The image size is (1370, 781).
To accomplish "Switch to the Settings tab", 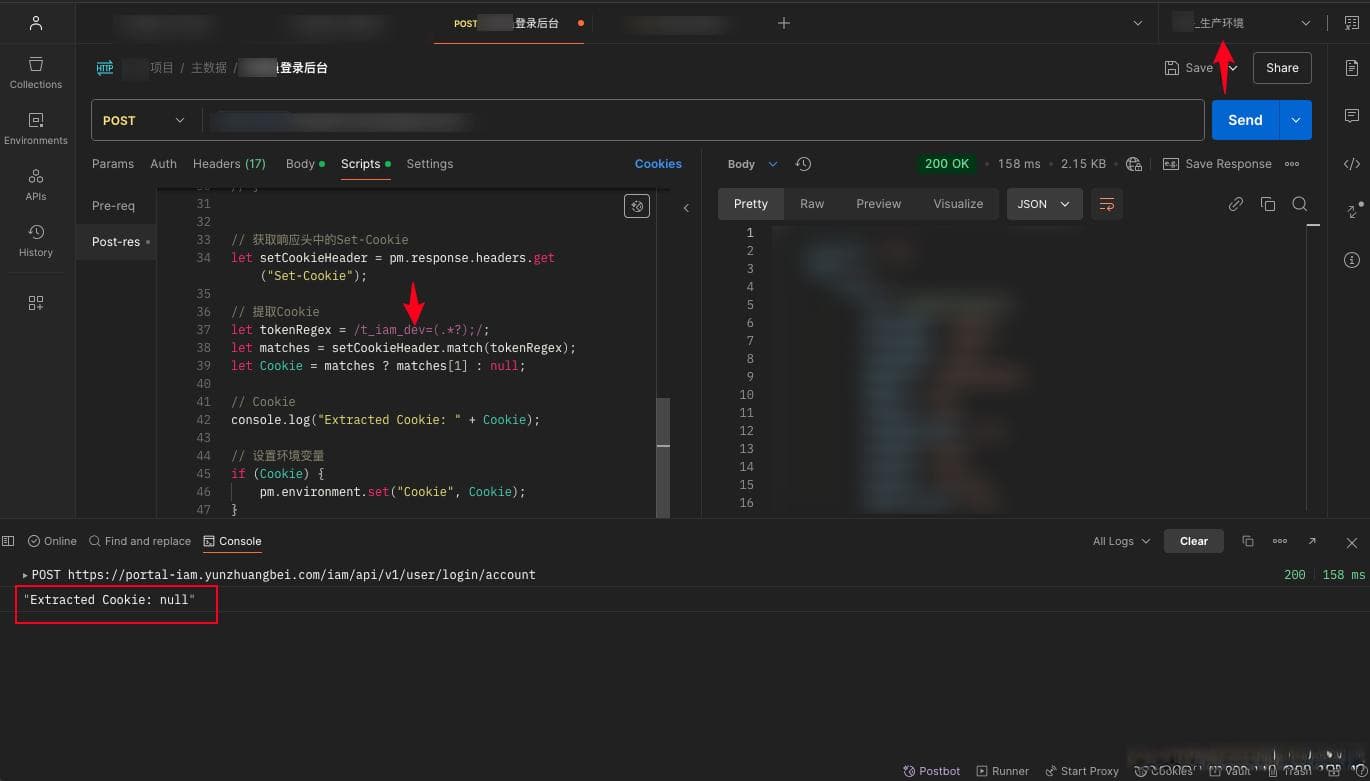I will [x=430, y=164].
